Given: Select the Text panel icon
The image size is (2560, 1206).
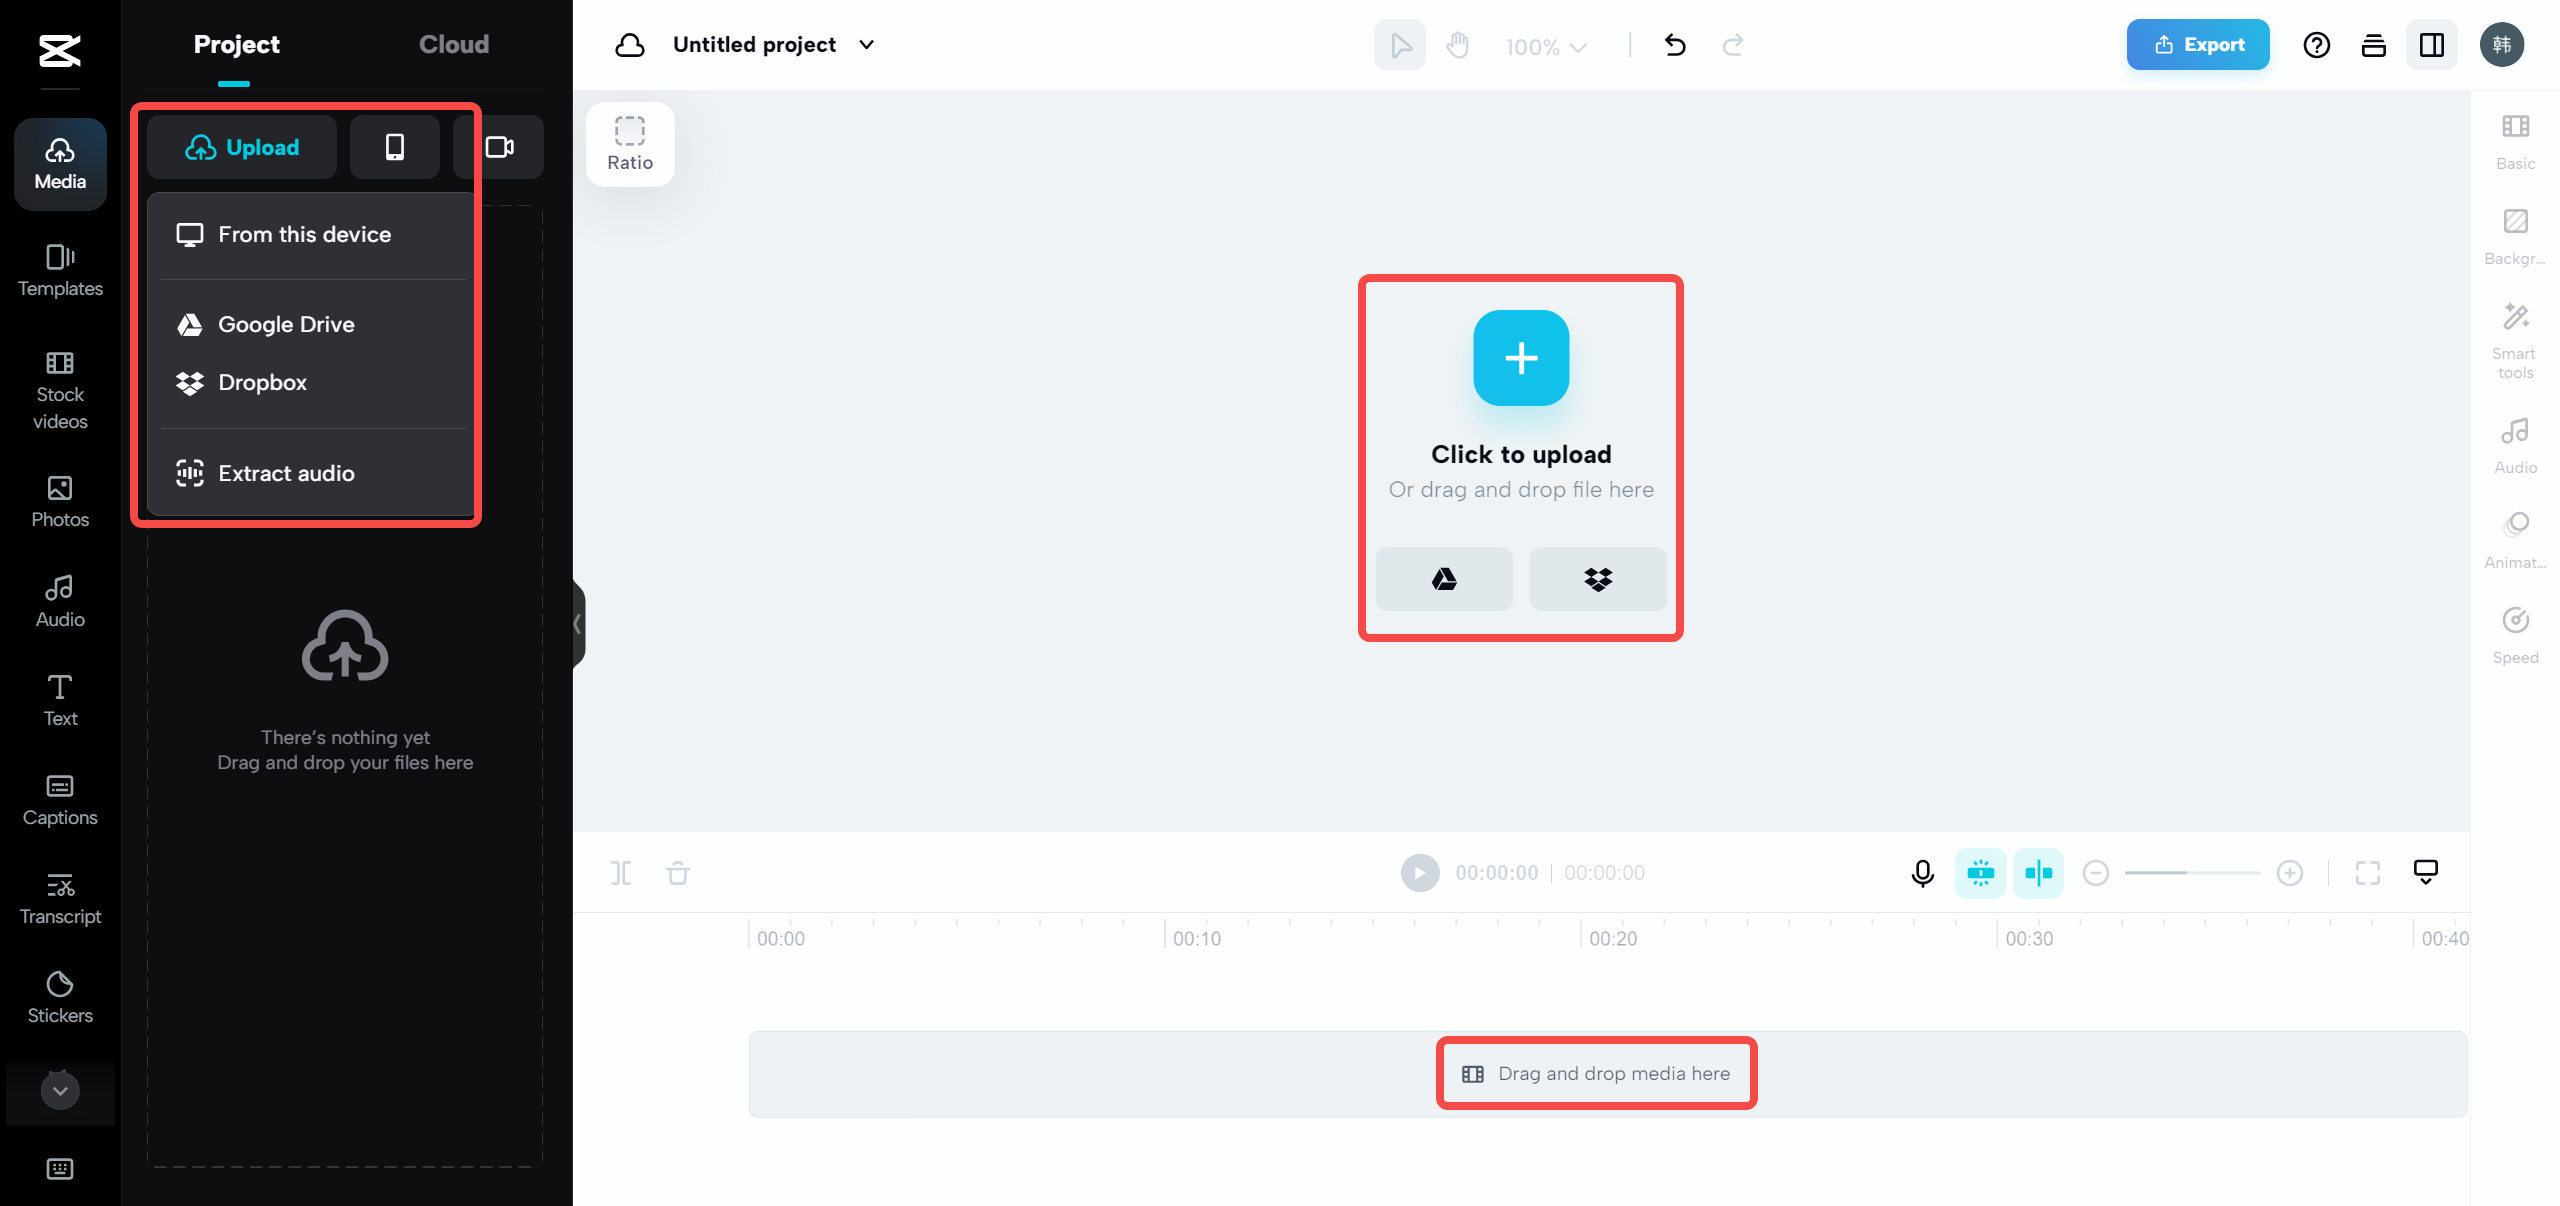Looking at the screenshot, I should 60,700.
